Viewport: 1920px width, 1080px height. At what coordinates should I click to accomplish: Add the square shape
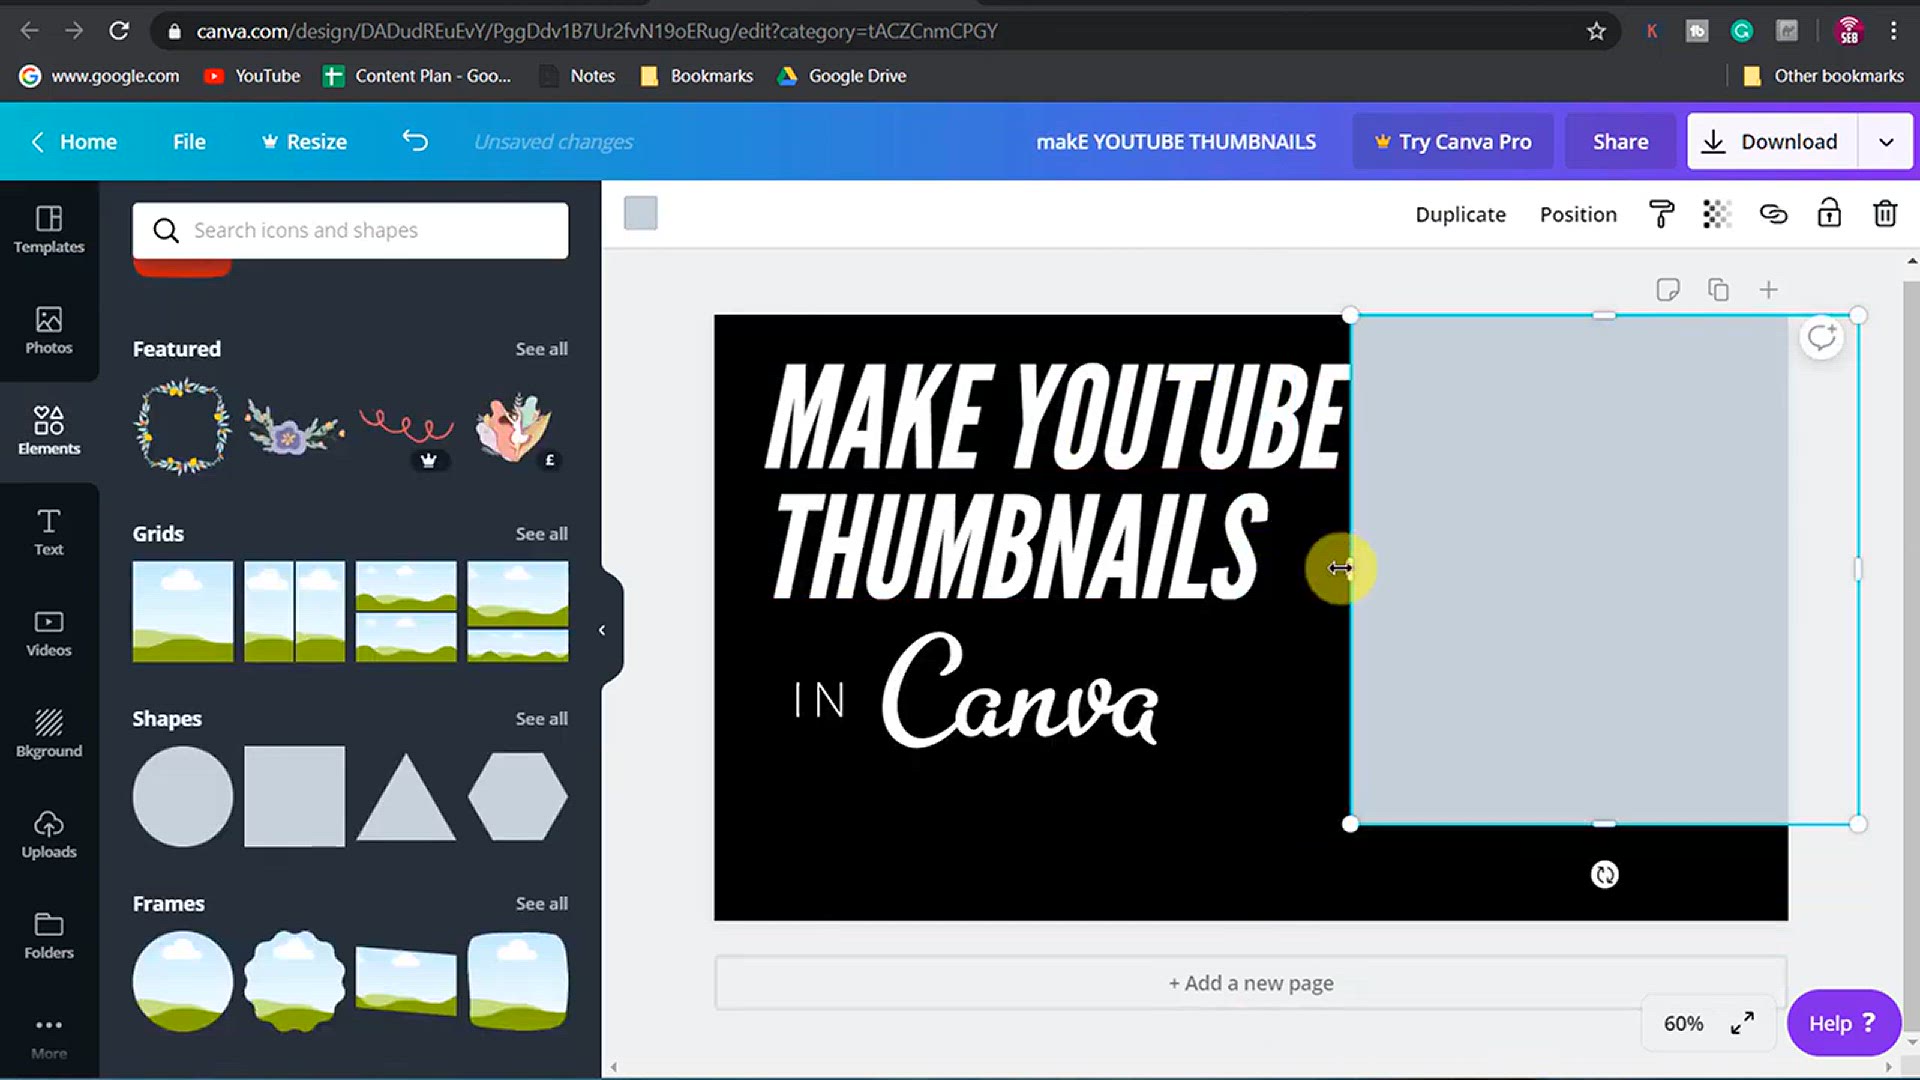[295, 796]
